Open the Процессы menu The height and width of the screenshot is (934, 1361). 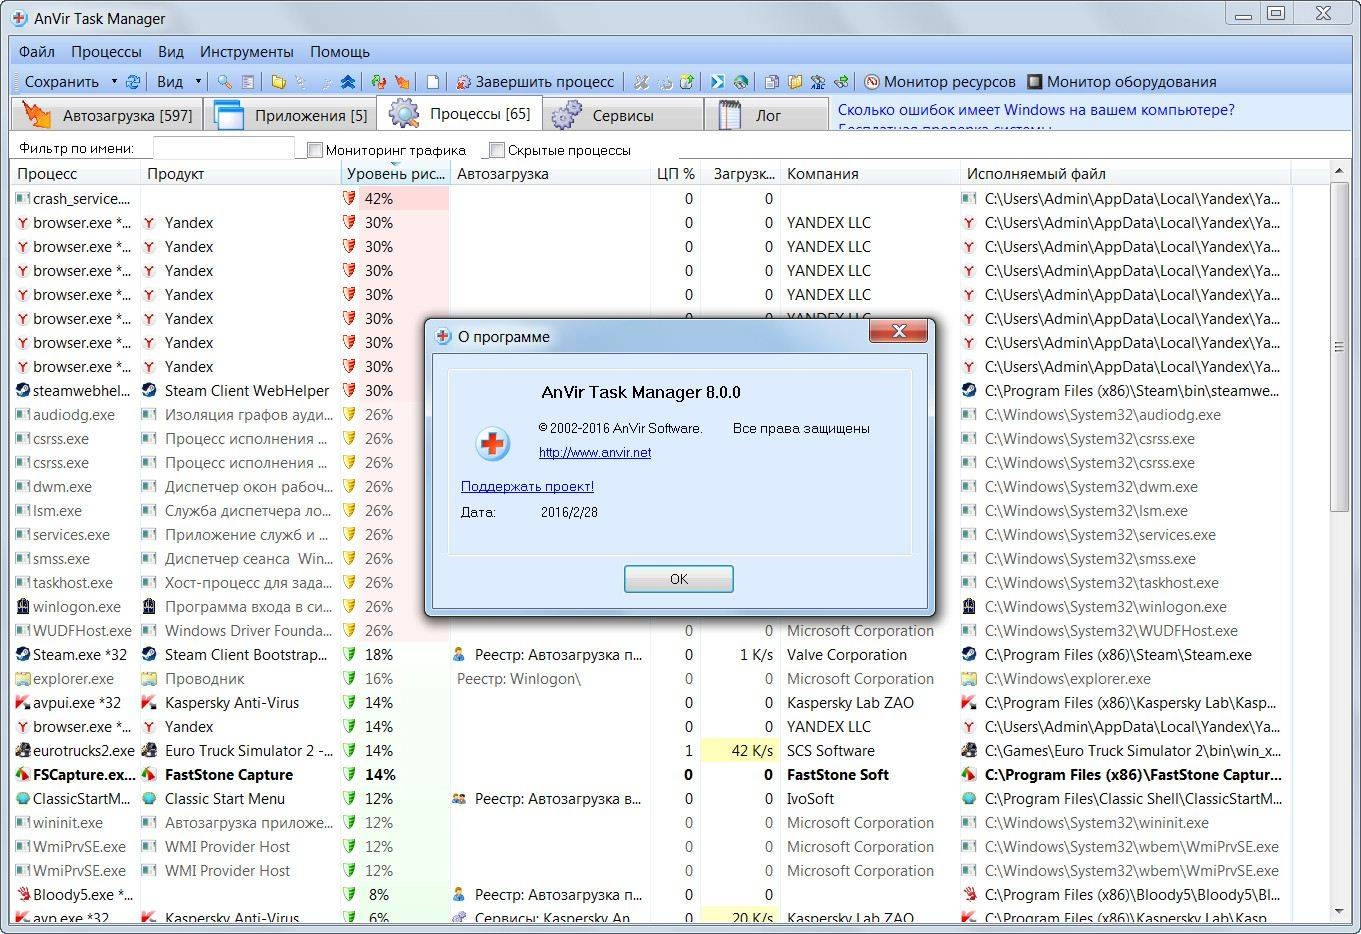coord(106,52)
